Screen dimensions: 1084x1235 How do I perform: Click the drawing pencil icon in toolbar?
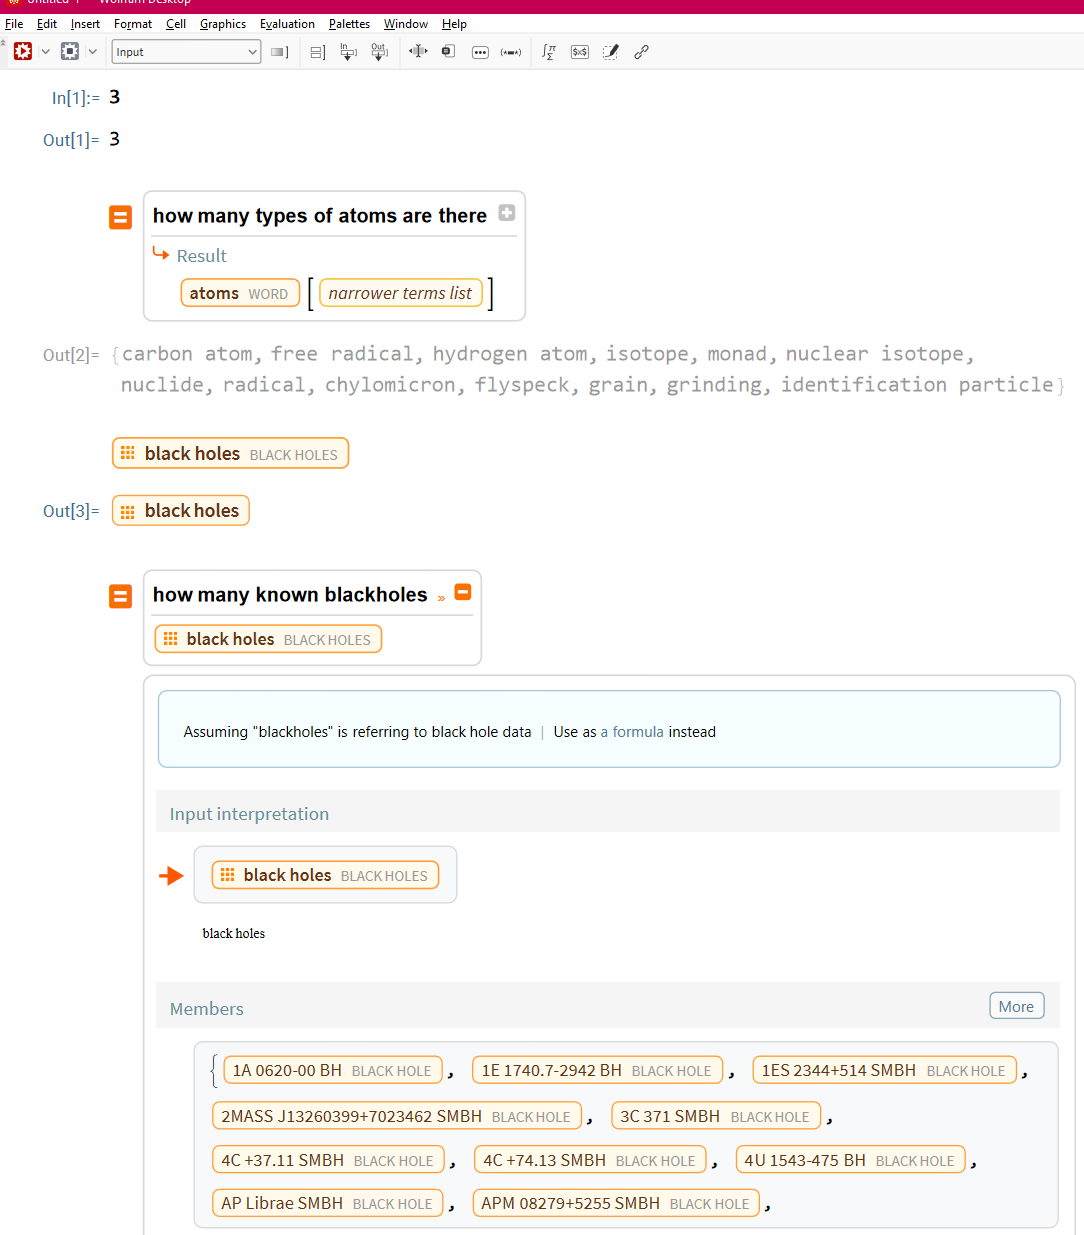click(610, 52)
